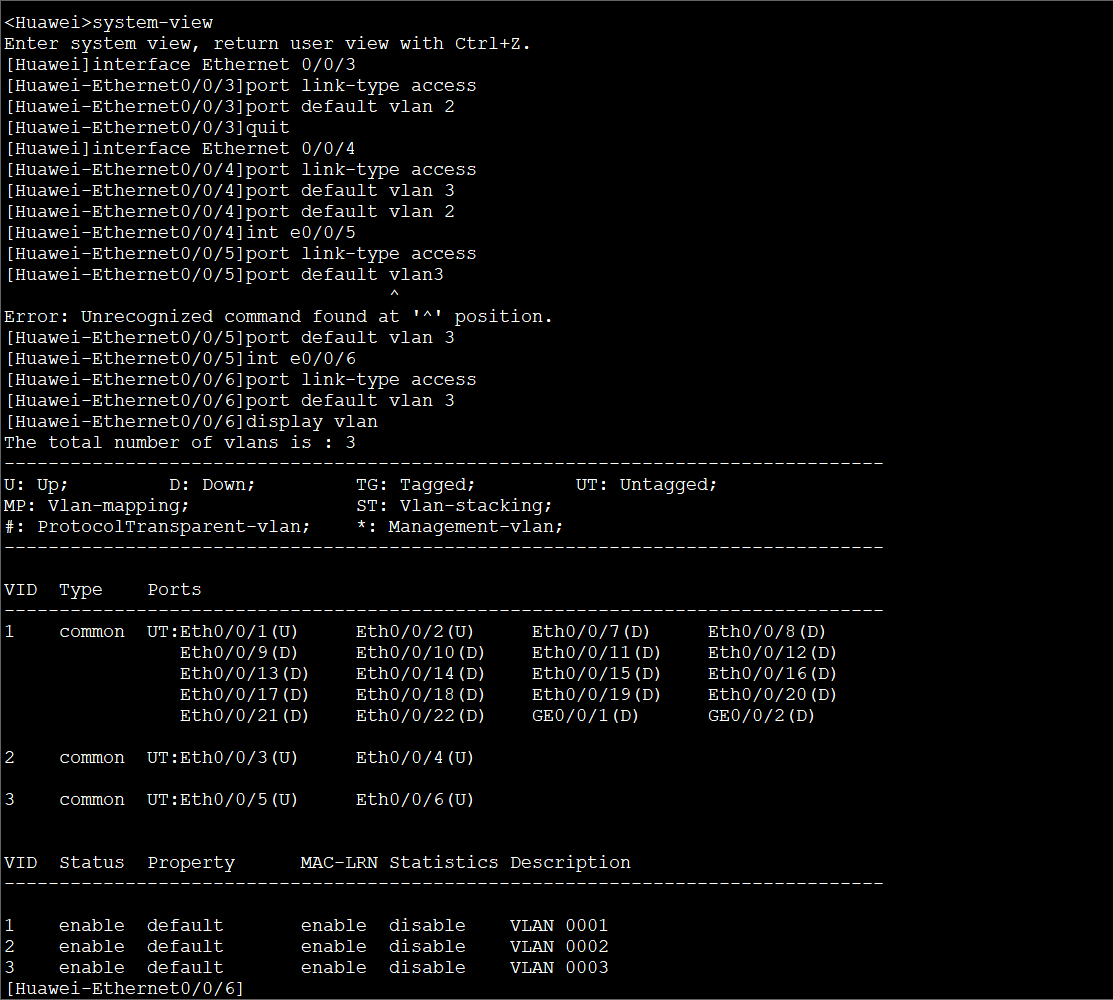Select 'Eth0/0/3(U)' in VLAN 2 row
1113x1000 pixels.
(239, 758)
